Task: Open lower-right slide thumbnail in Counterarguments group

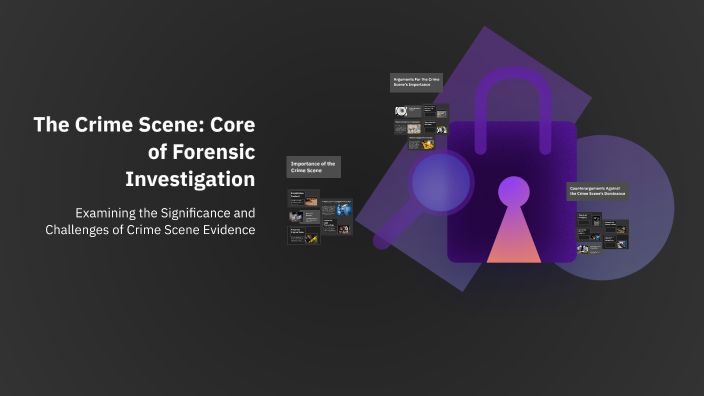Action: (616, 242)
